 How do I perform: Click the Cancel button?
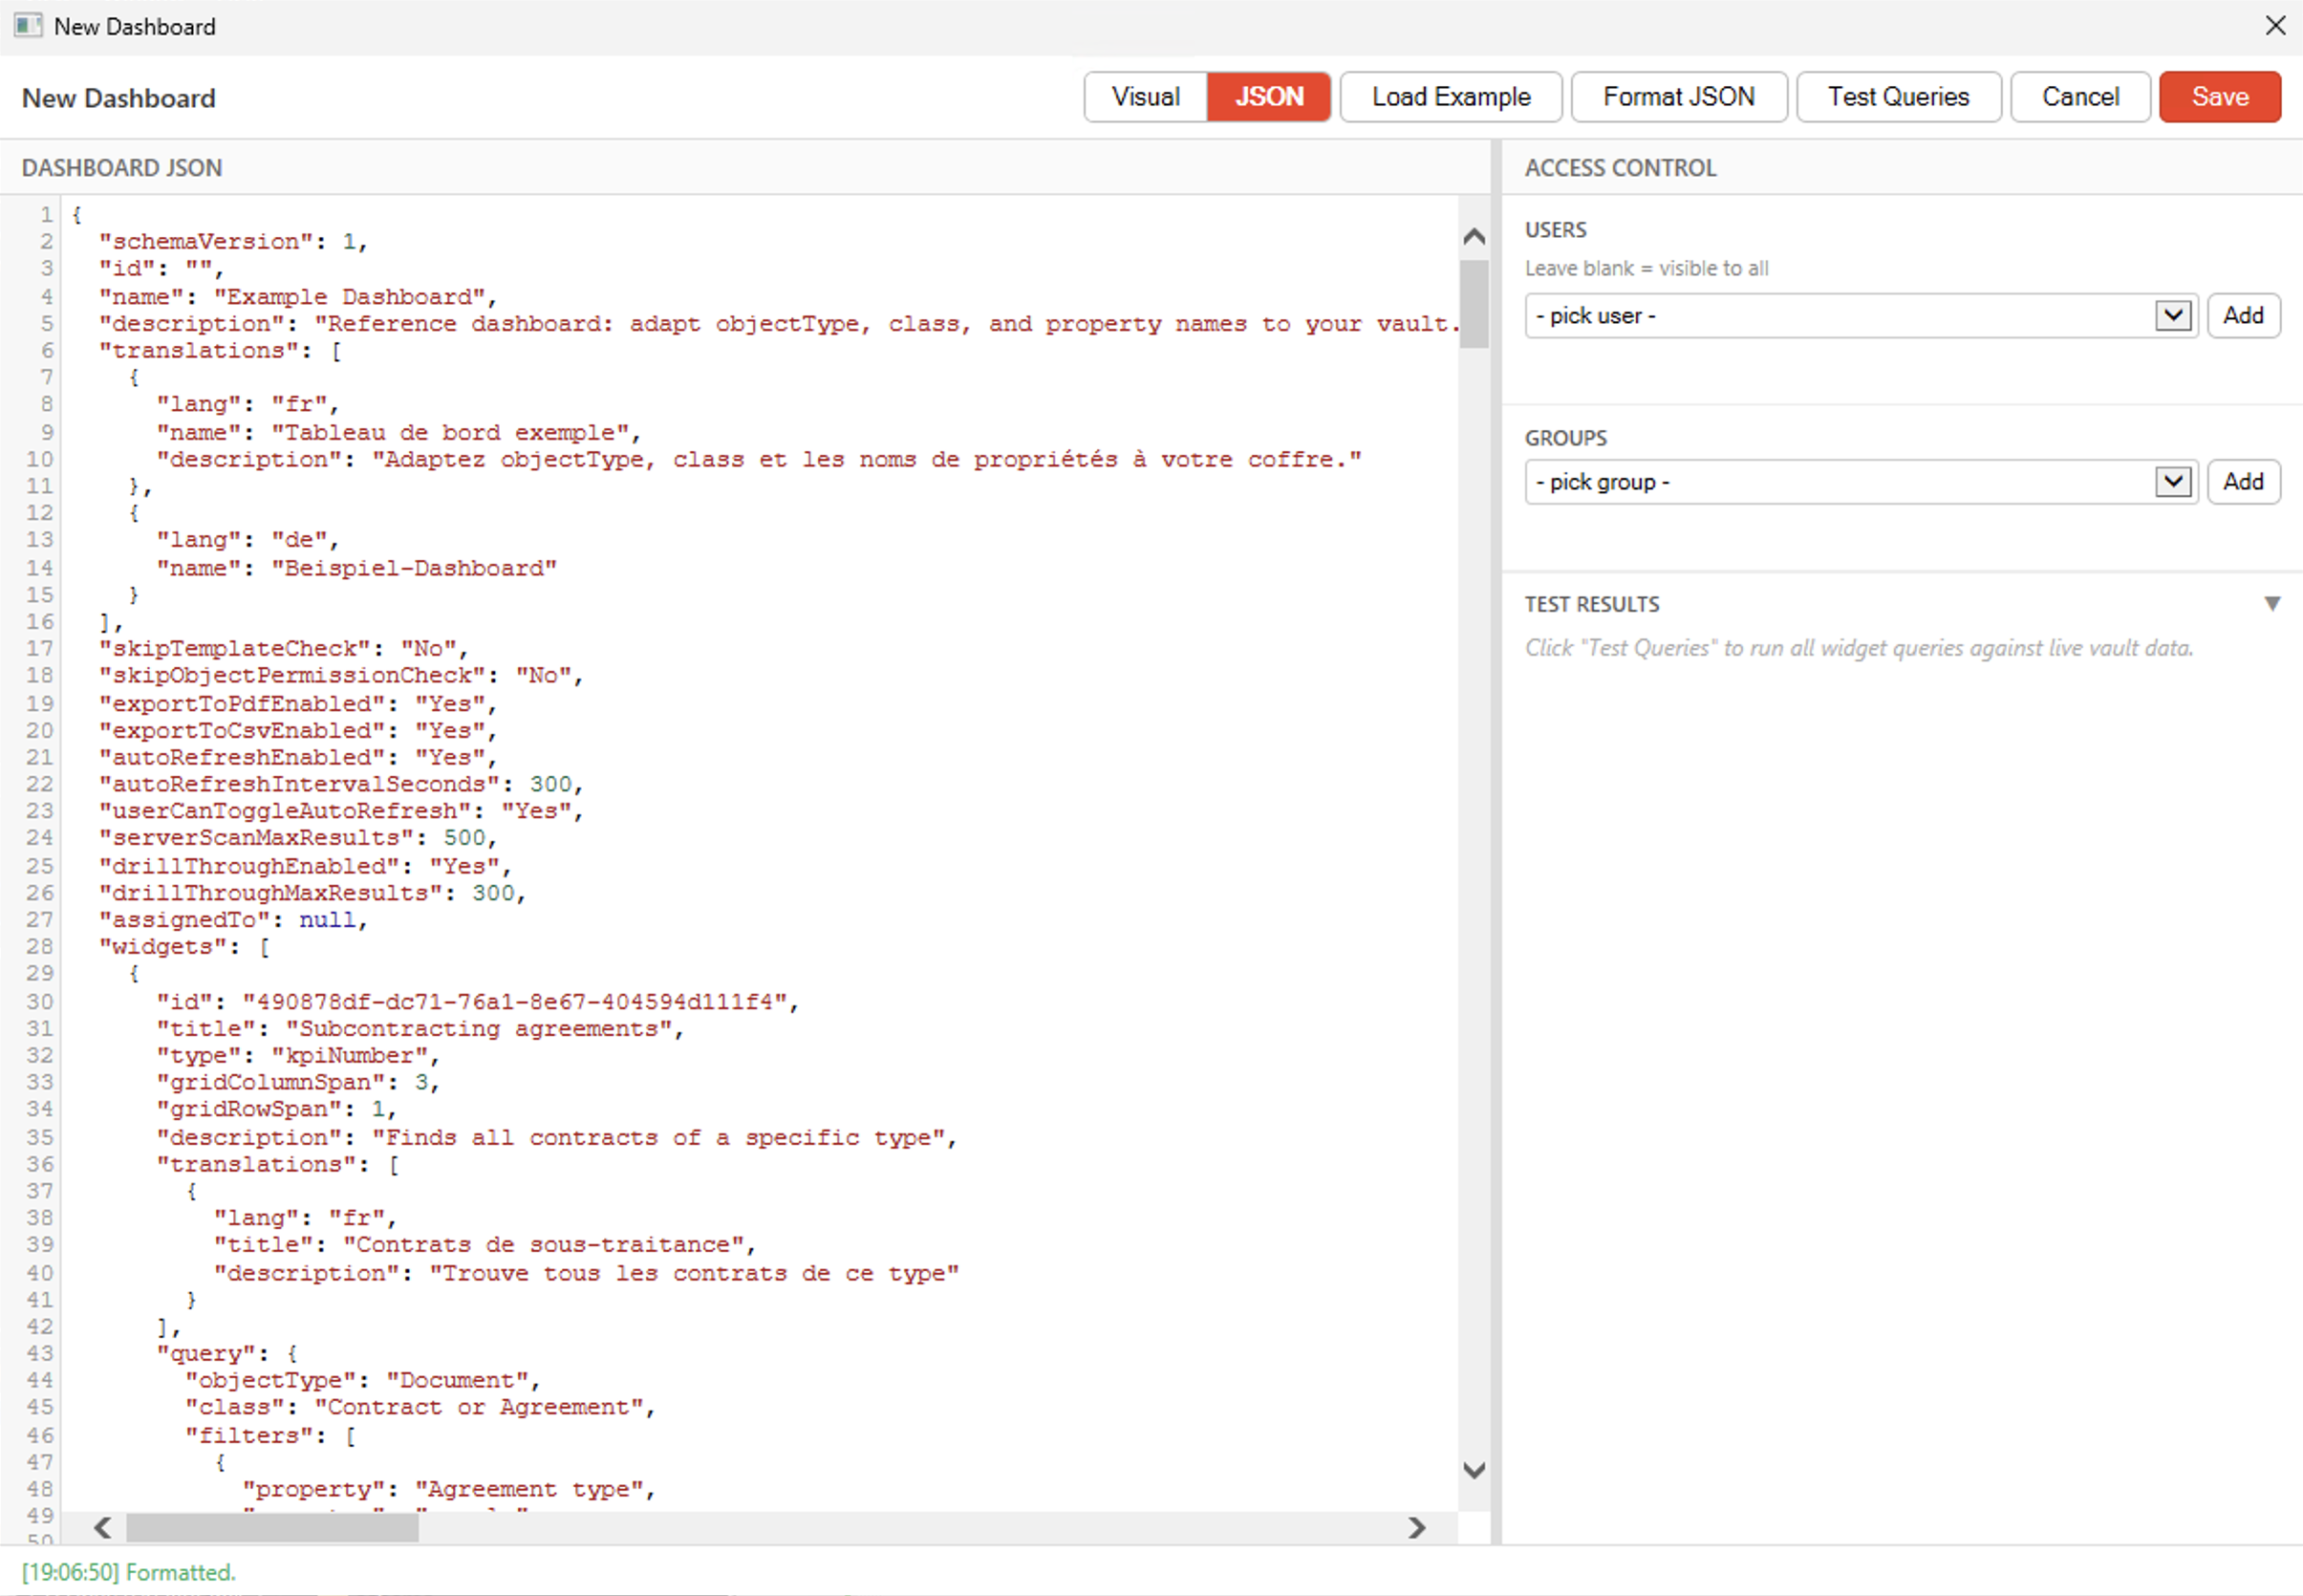pos(2080,97)
